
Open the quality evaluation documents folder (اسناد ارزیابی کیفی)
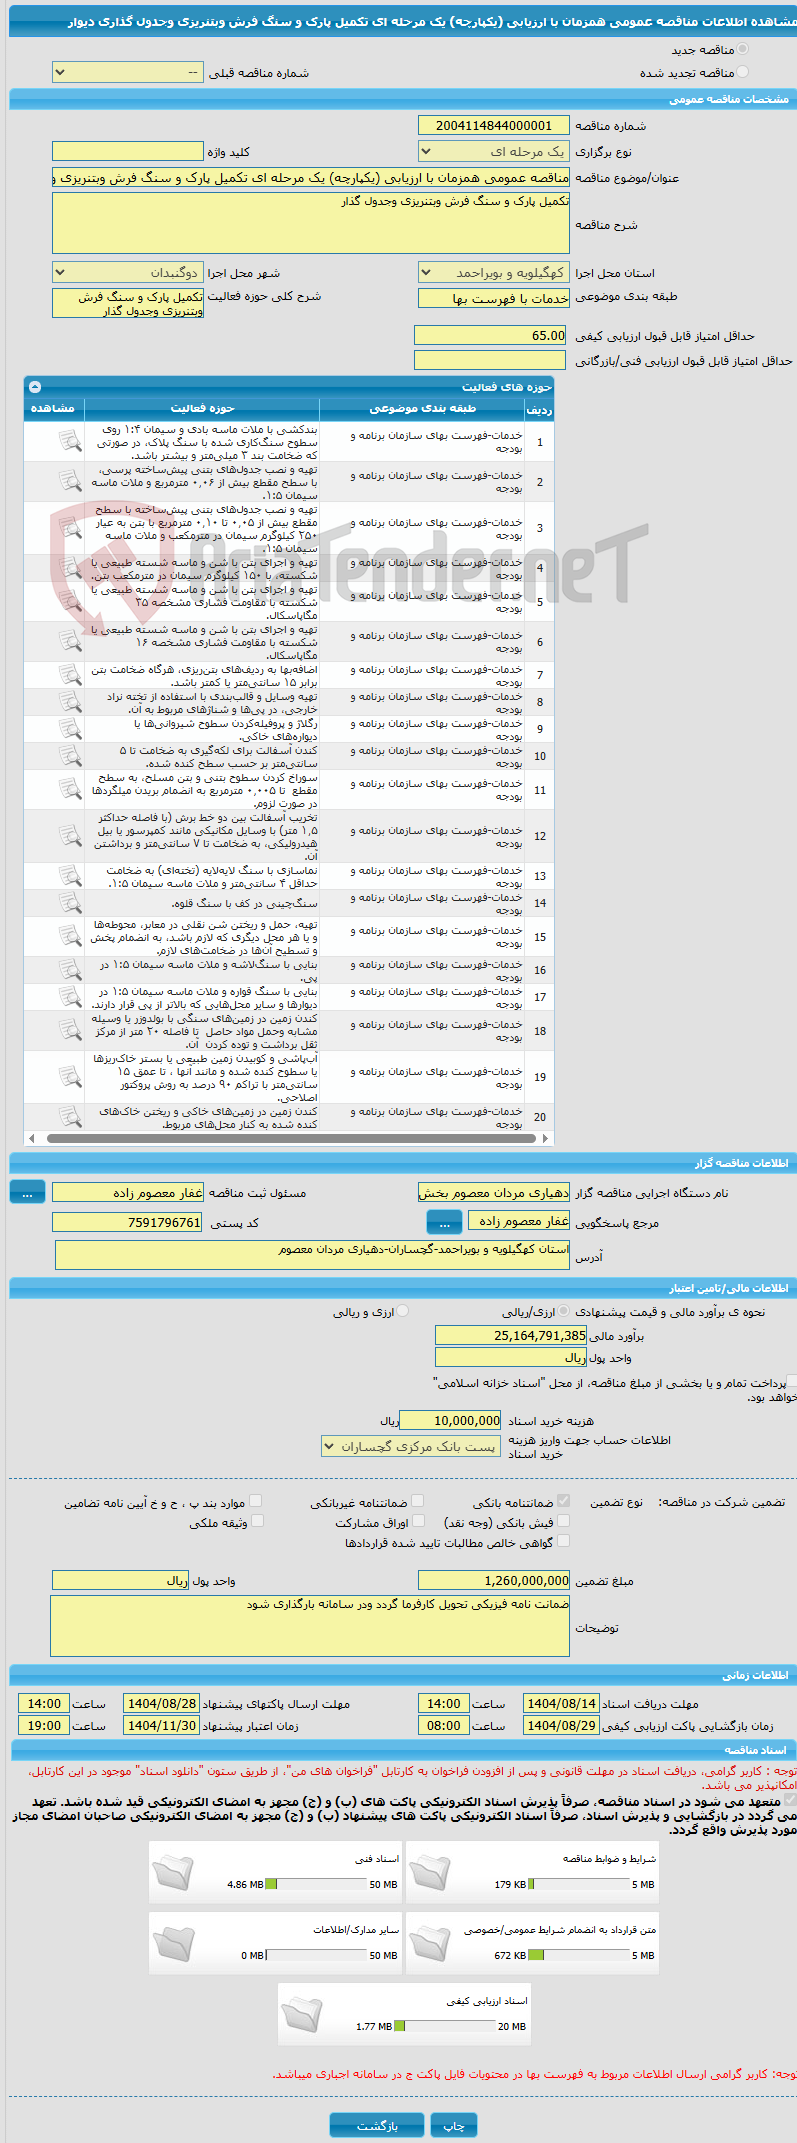pos(301,2015)
